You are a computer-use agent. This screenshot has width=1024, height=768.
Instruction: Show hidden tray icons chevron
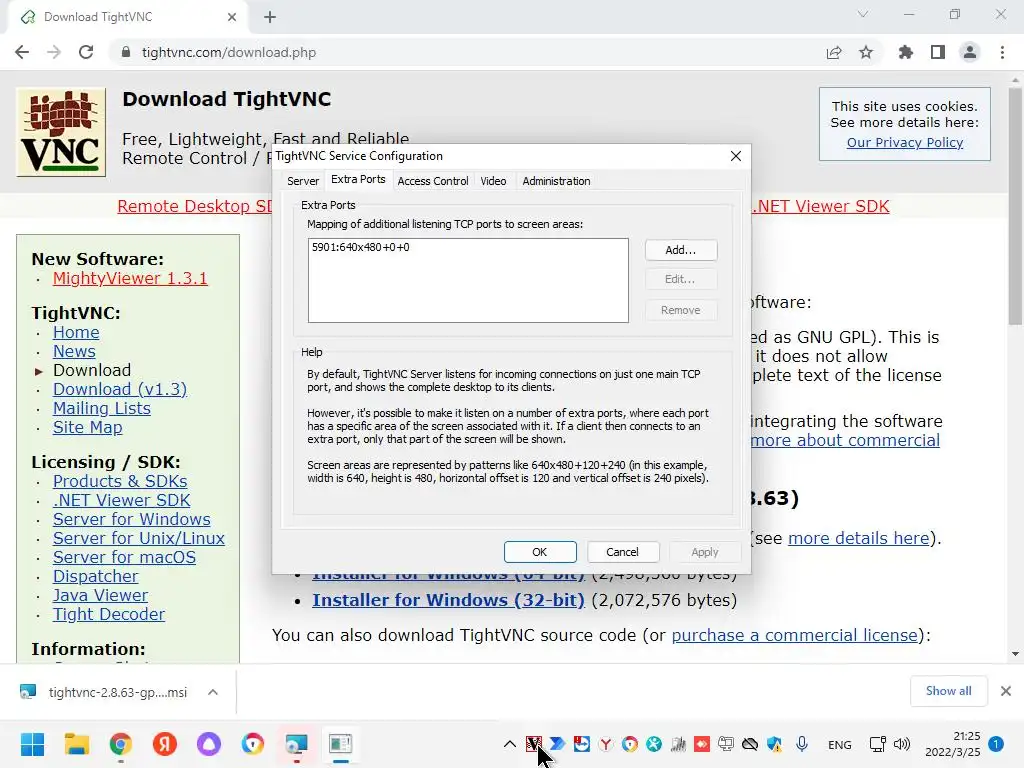(509, 744)
